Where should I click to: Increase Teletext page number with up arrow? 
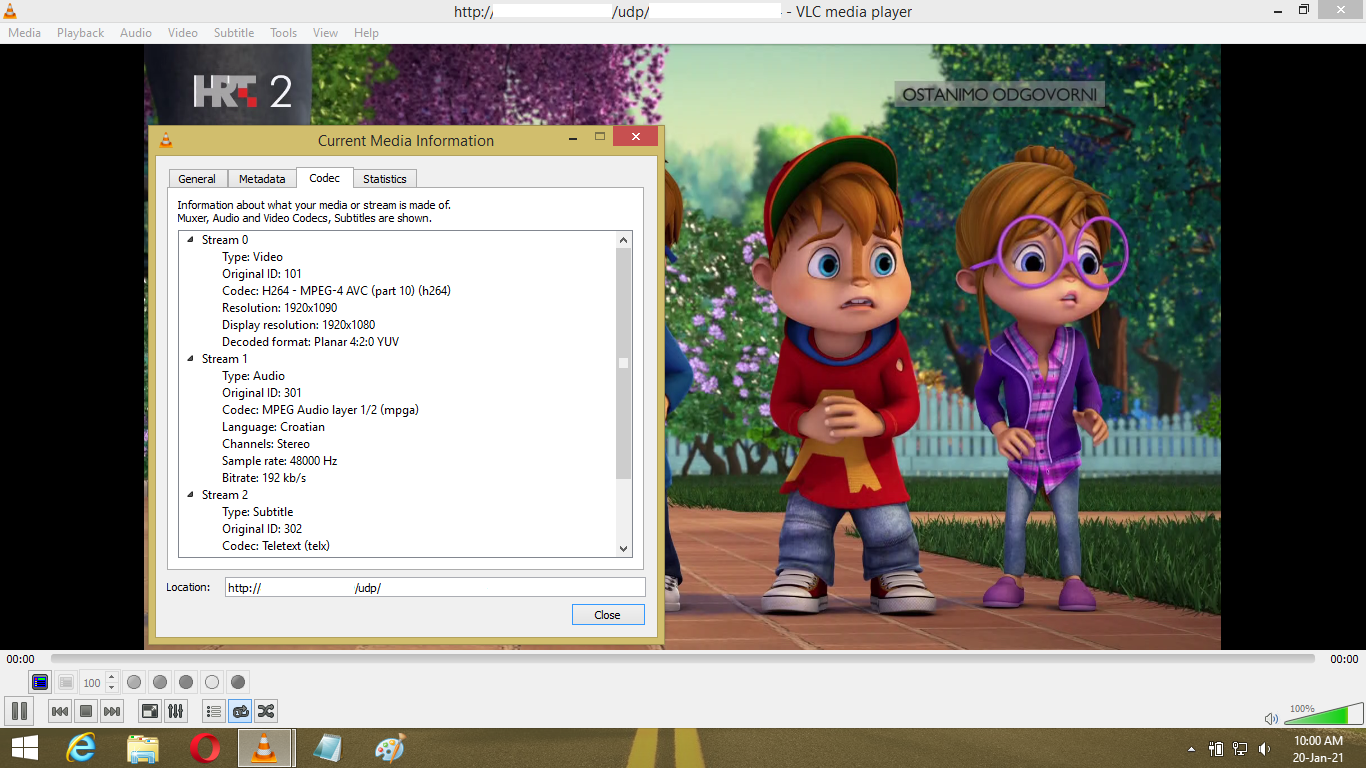[111, 677]
